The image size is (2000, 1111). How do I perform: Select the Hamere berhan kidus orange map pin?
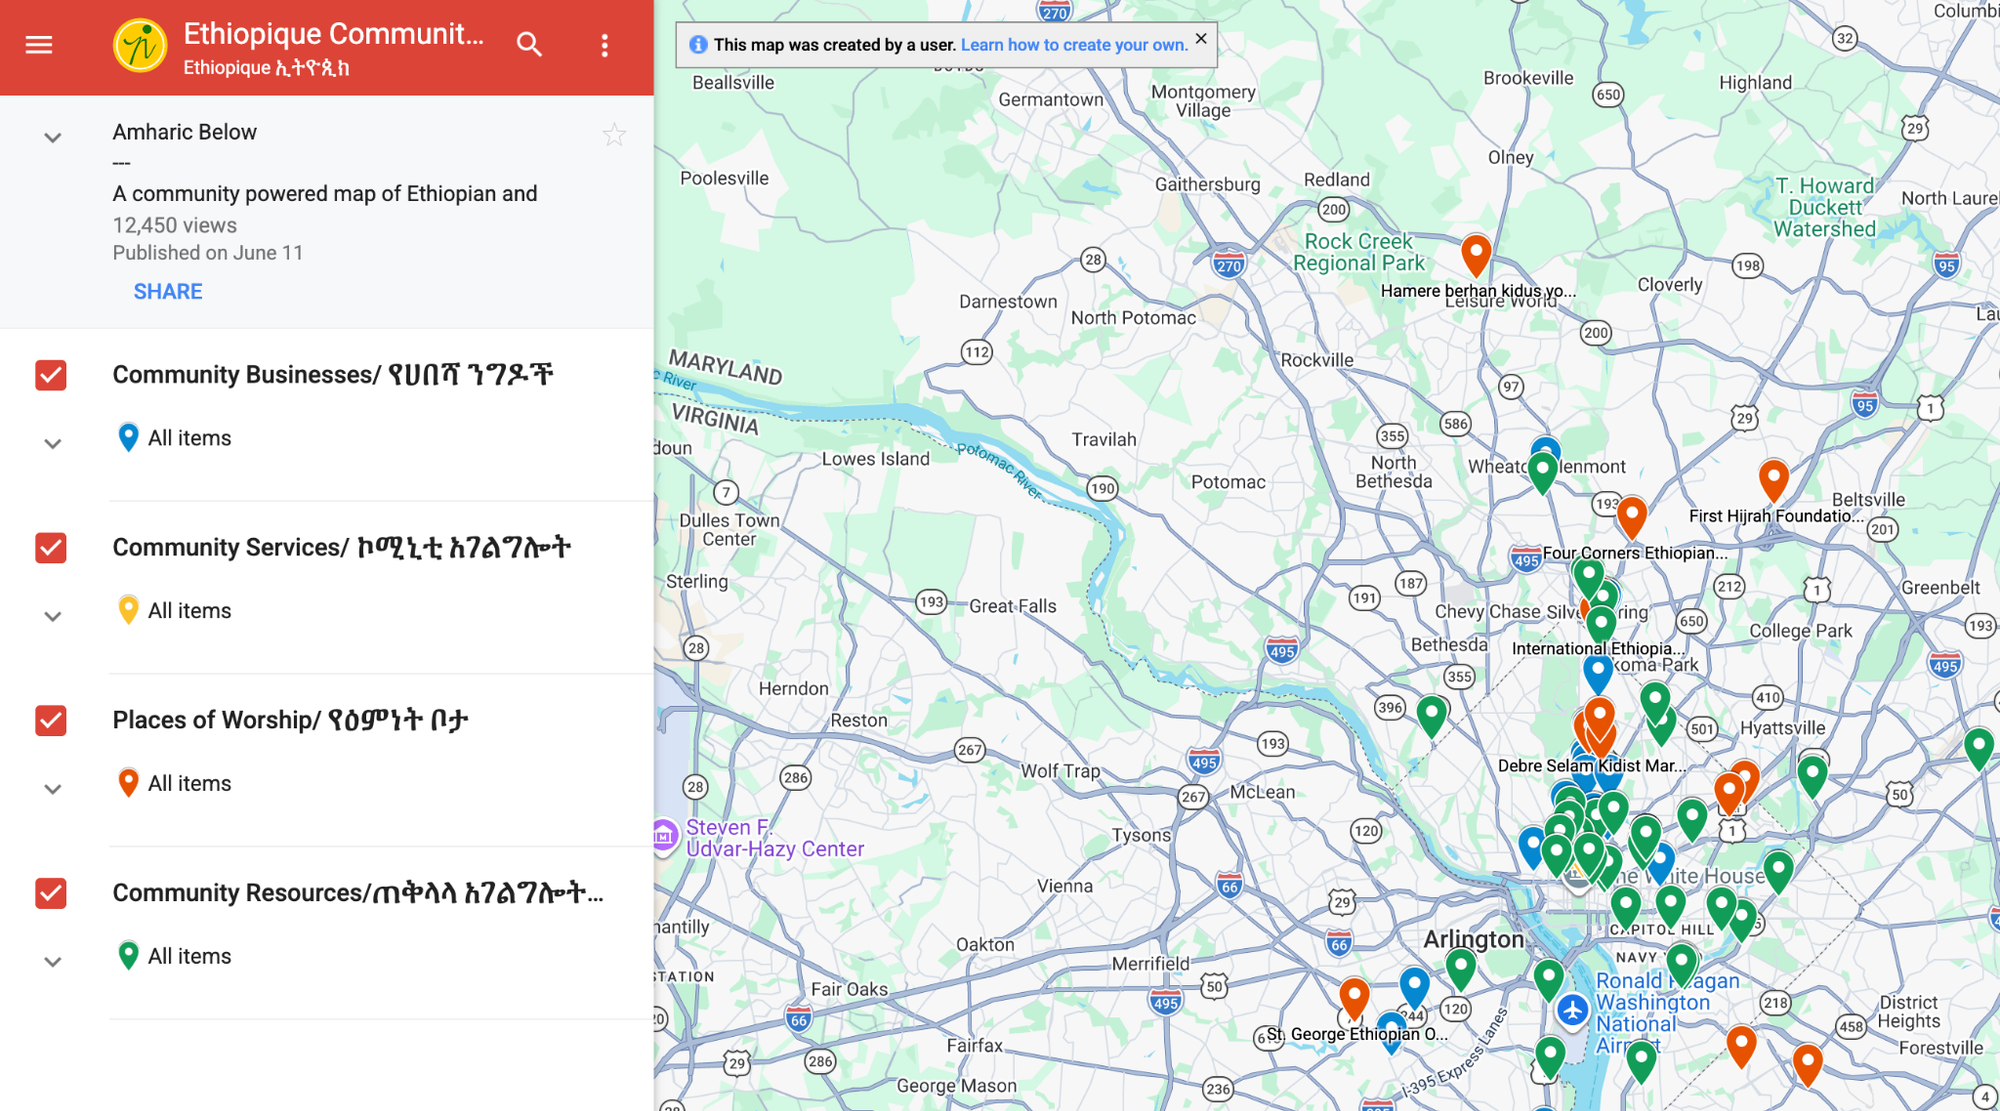pos(1476,256)
